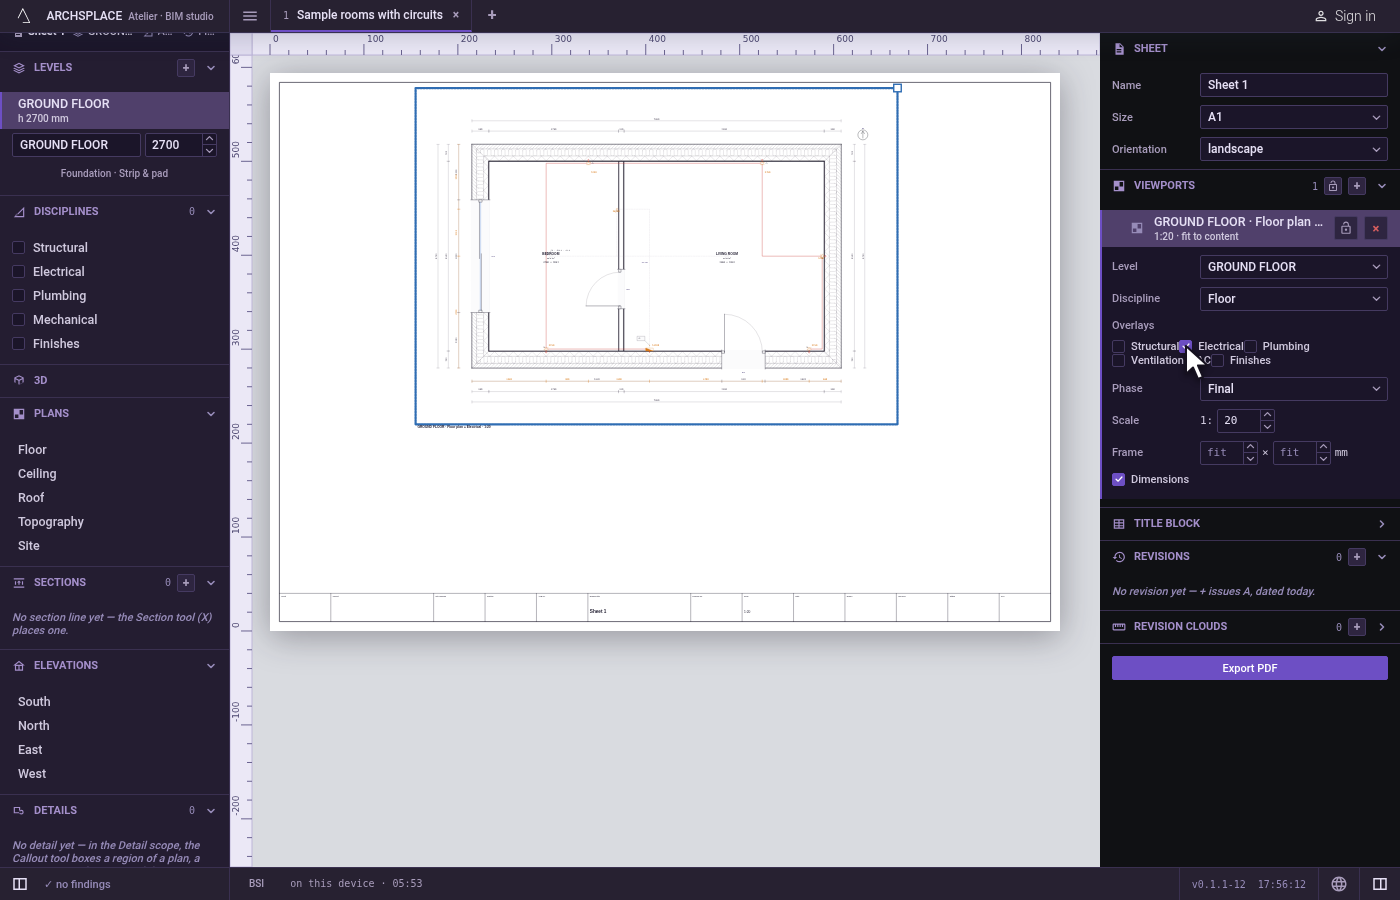Screen dimensions: 1400x900
Task: Enable the Electrical discipline checkbox in the left panel
Action: [18, 272]
